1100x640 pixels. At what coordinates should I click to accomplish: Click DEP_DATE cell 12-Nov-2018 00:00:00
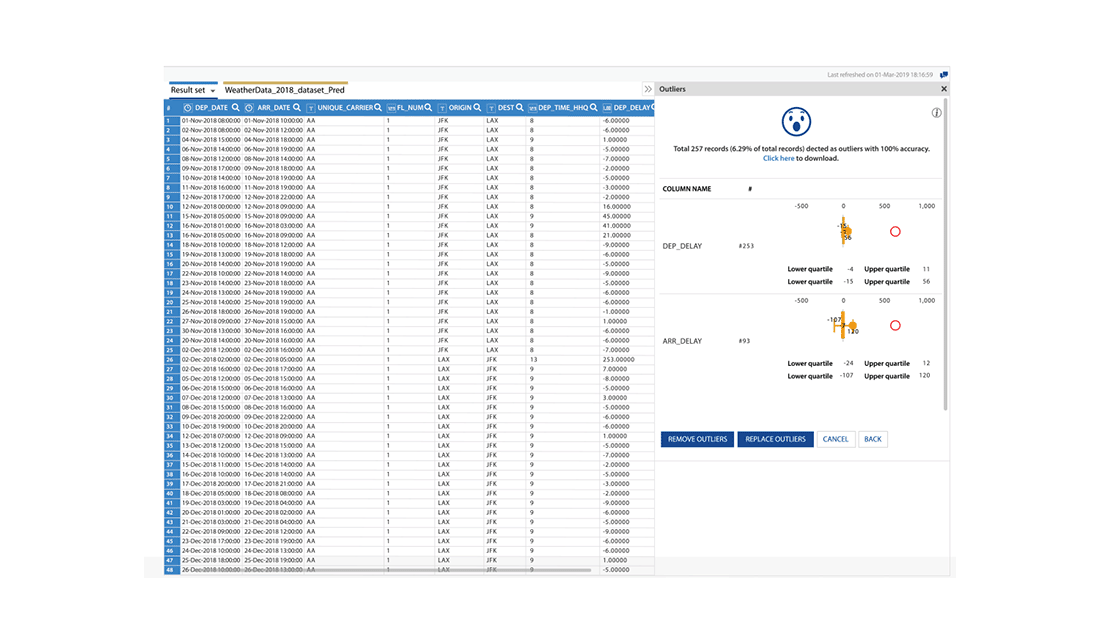(210, 206)
